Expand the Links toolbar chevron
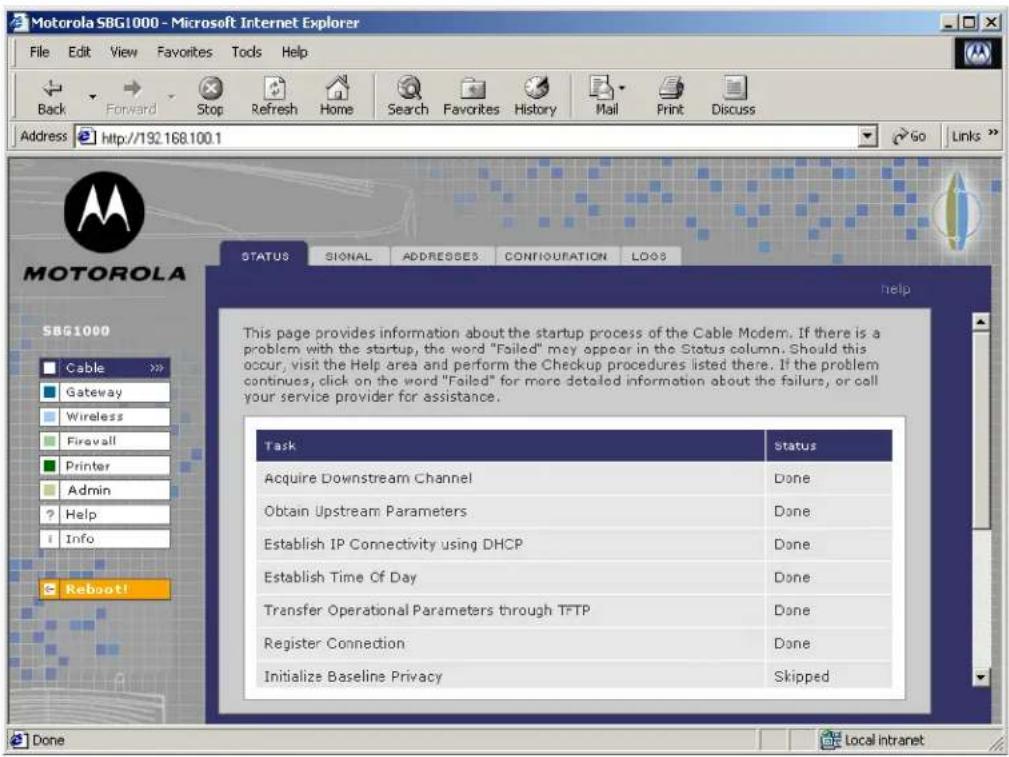 [993, 133]
